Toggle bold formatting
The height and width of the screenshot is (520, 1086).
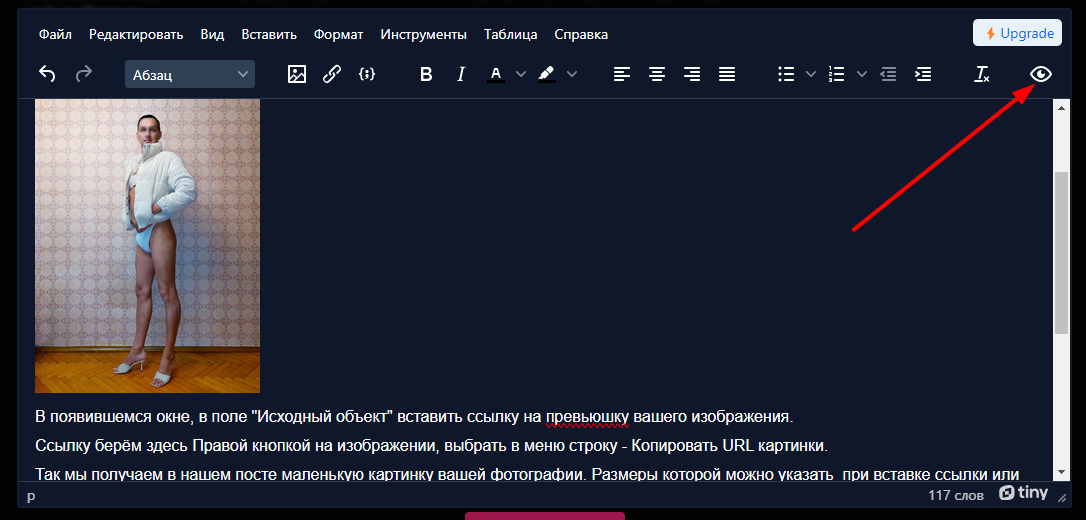pos(426,74)
